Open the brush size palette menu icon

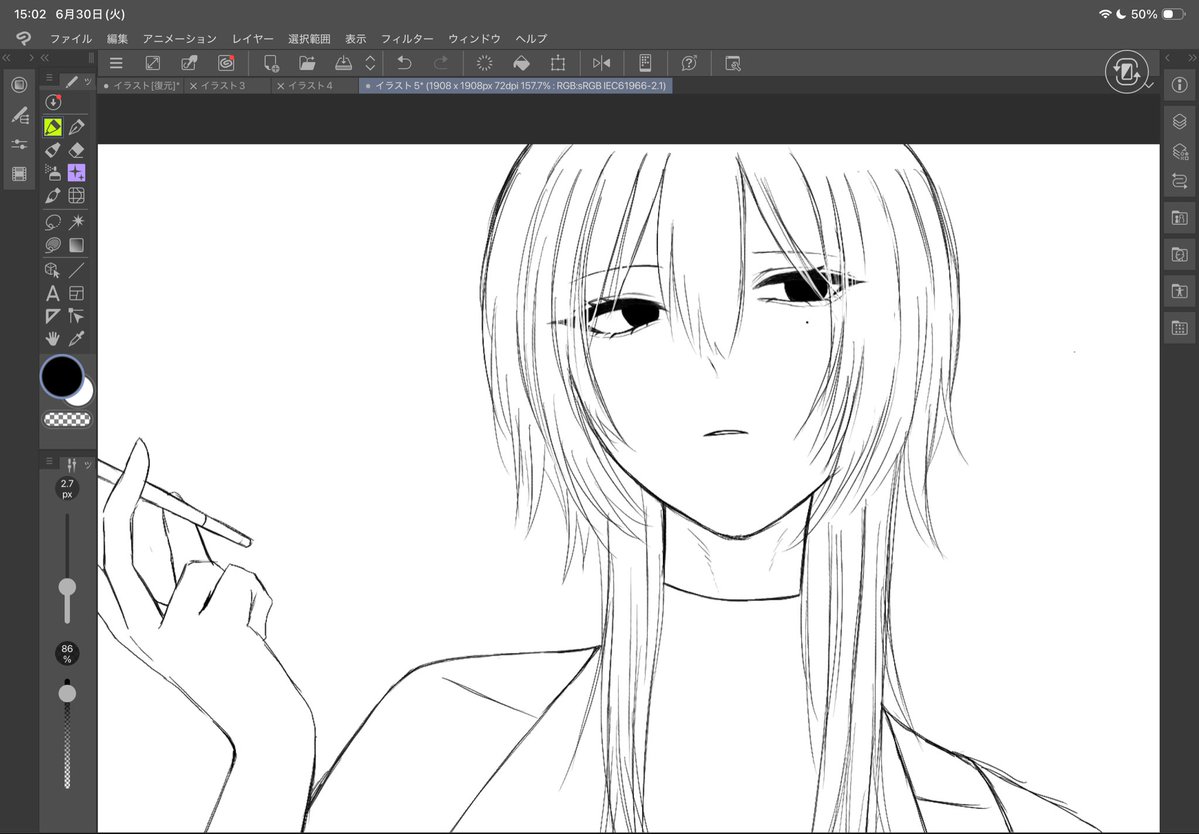[x=49, y=462]
